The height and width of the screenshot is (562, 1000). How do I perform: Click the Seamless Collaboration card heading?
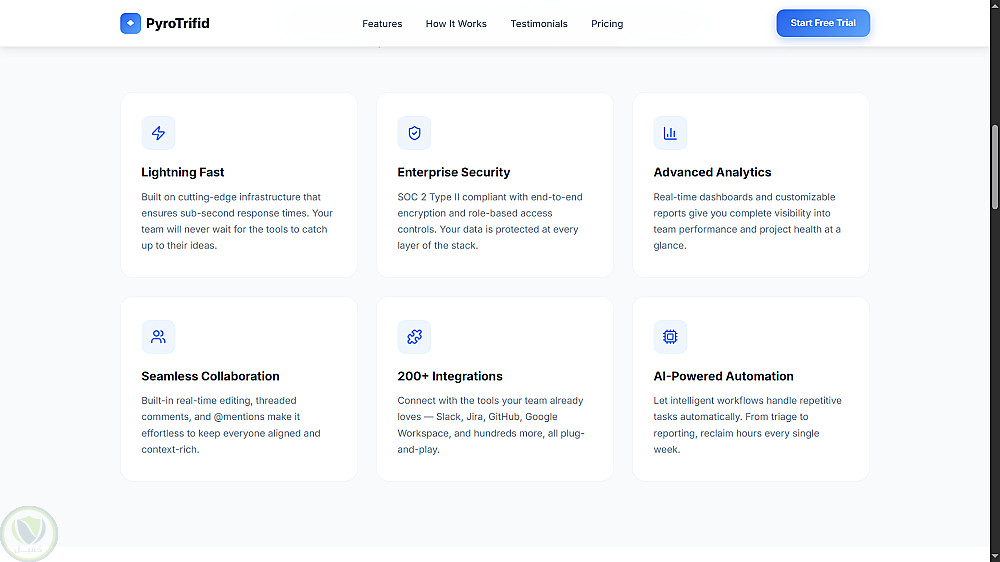pyautogui.click(x=210, y=376)
